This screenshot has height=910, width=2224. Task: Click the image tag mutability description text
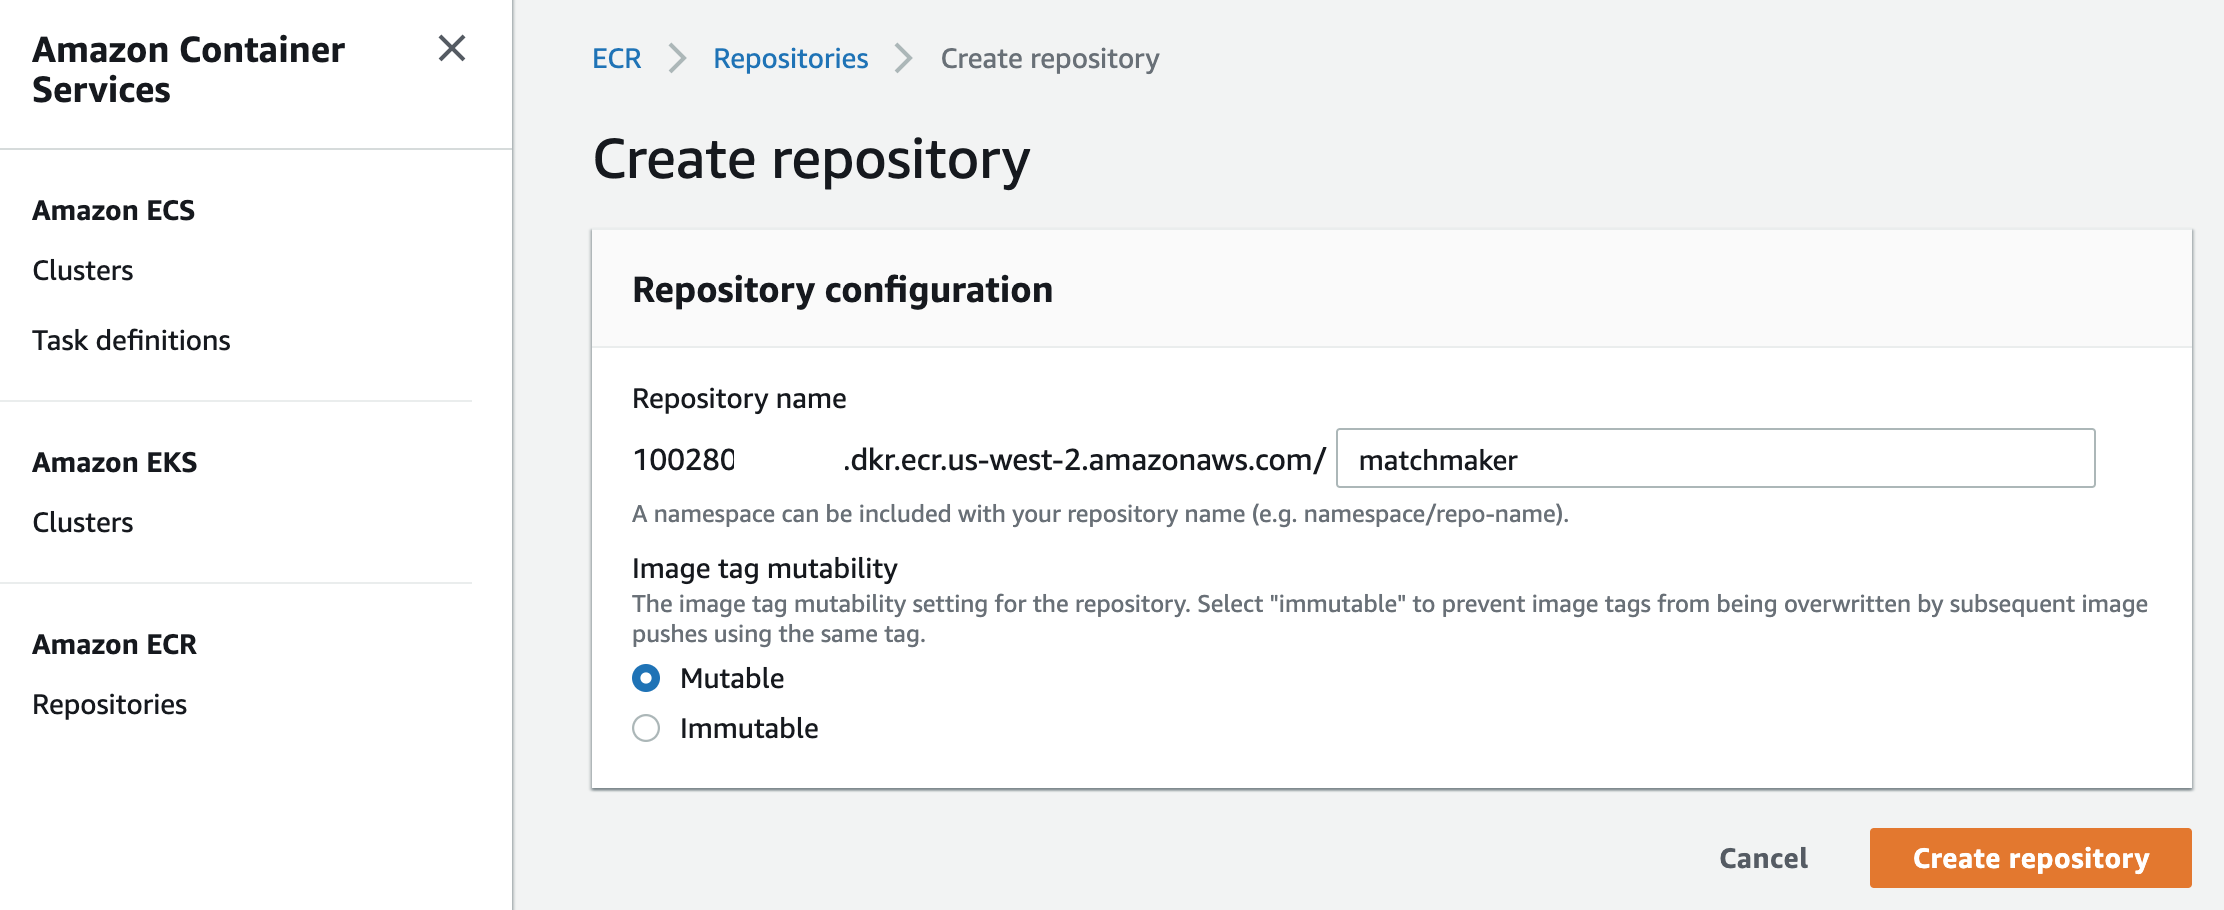tap(1390, 618)
